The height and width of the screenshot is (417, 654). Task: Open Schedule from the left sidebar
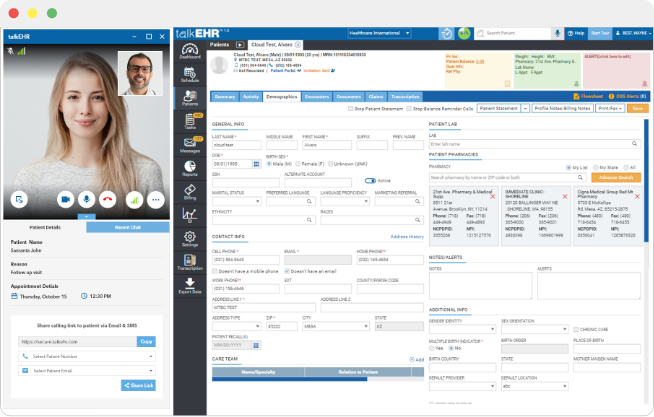coord(190,74)
